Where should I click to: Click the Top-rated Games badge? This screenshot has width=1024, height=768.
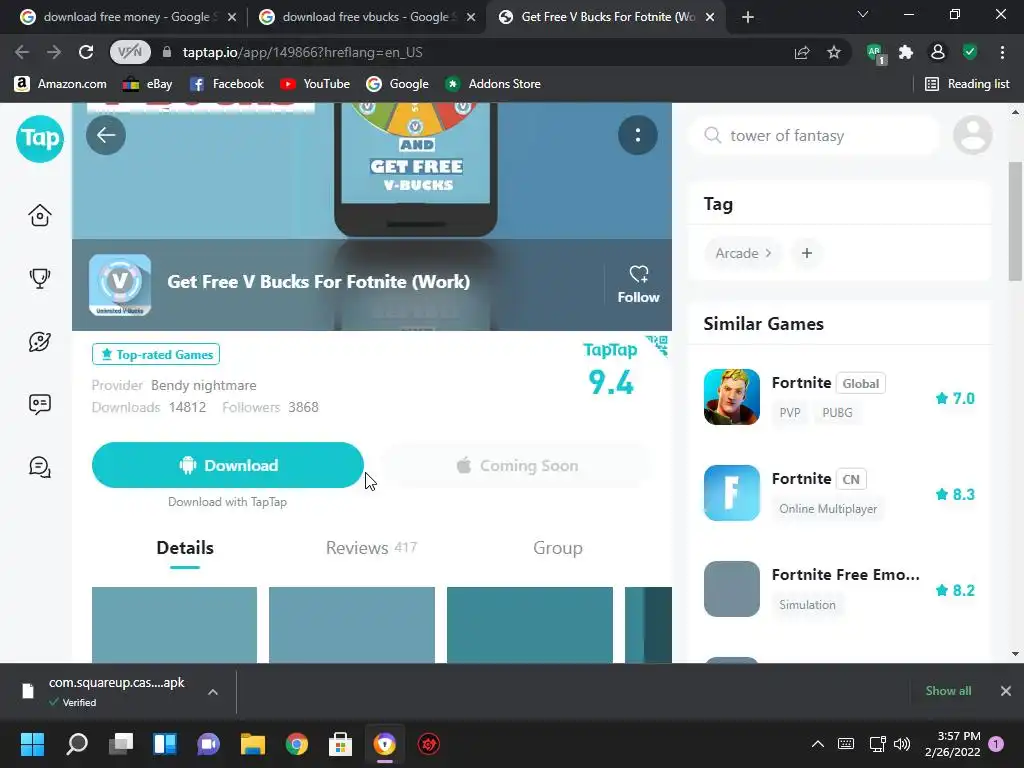[156, 355]
